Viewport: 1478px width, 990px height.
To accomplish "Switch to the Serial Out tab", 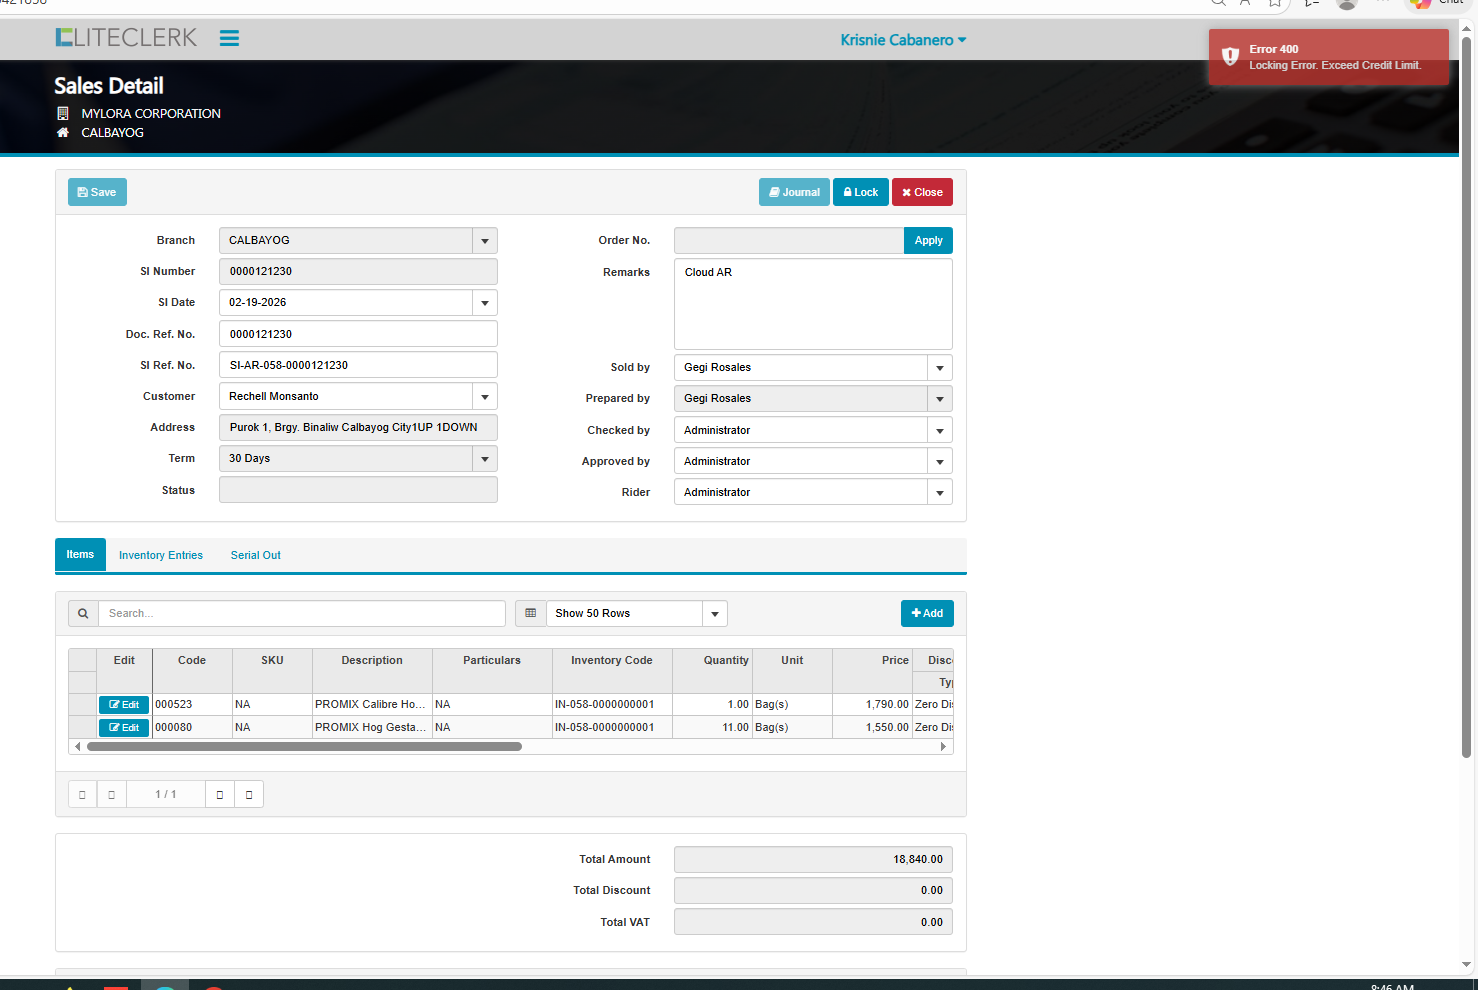I will click(x=256, y=555).
